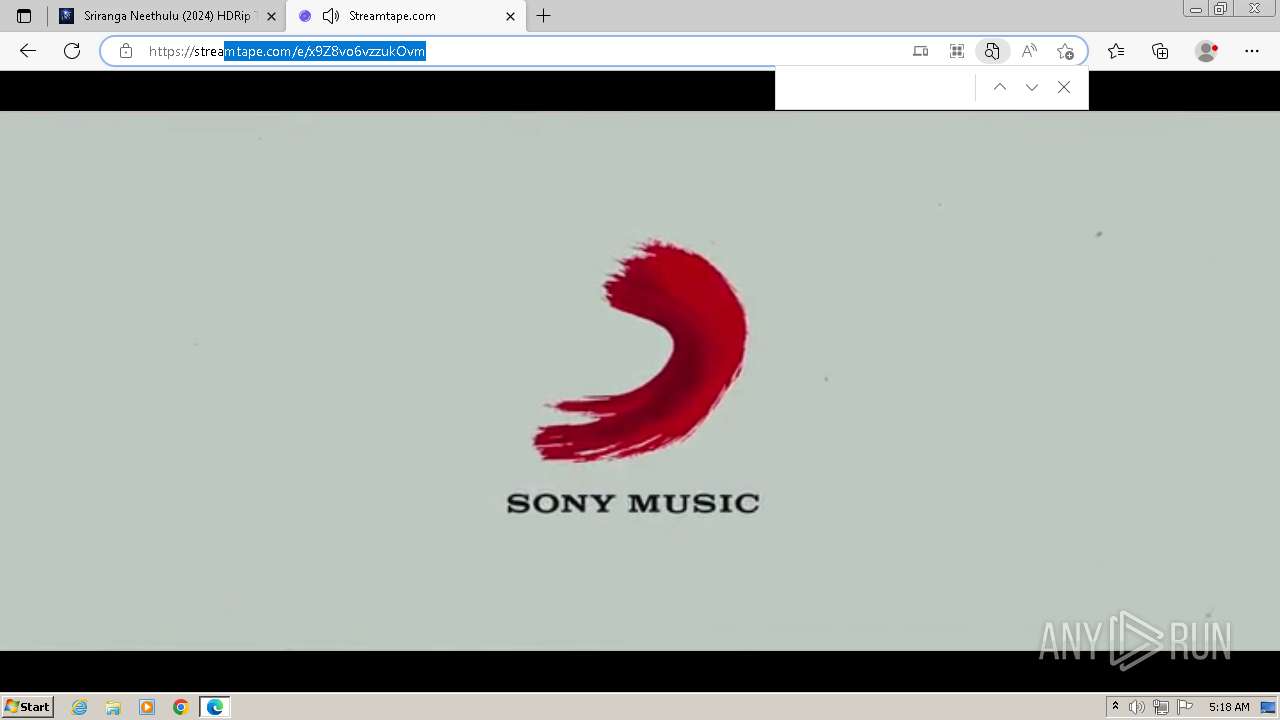This screenshot has height=720, width=1280.
Task: Open the user profile menu
Action: (1207, 51)
